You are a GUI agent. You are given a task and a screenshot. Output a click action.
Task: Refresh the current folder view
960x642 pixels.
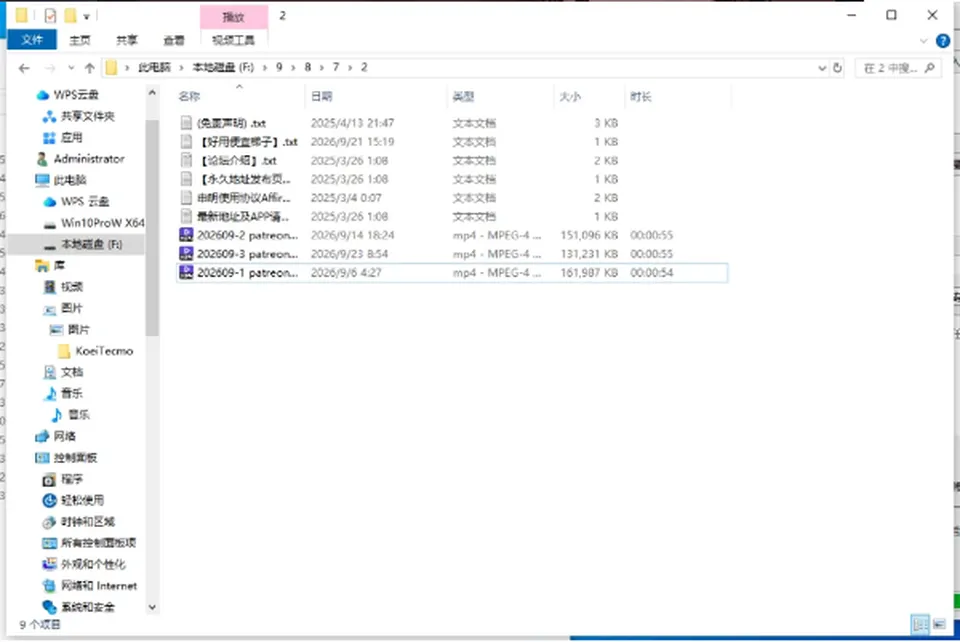838,68
